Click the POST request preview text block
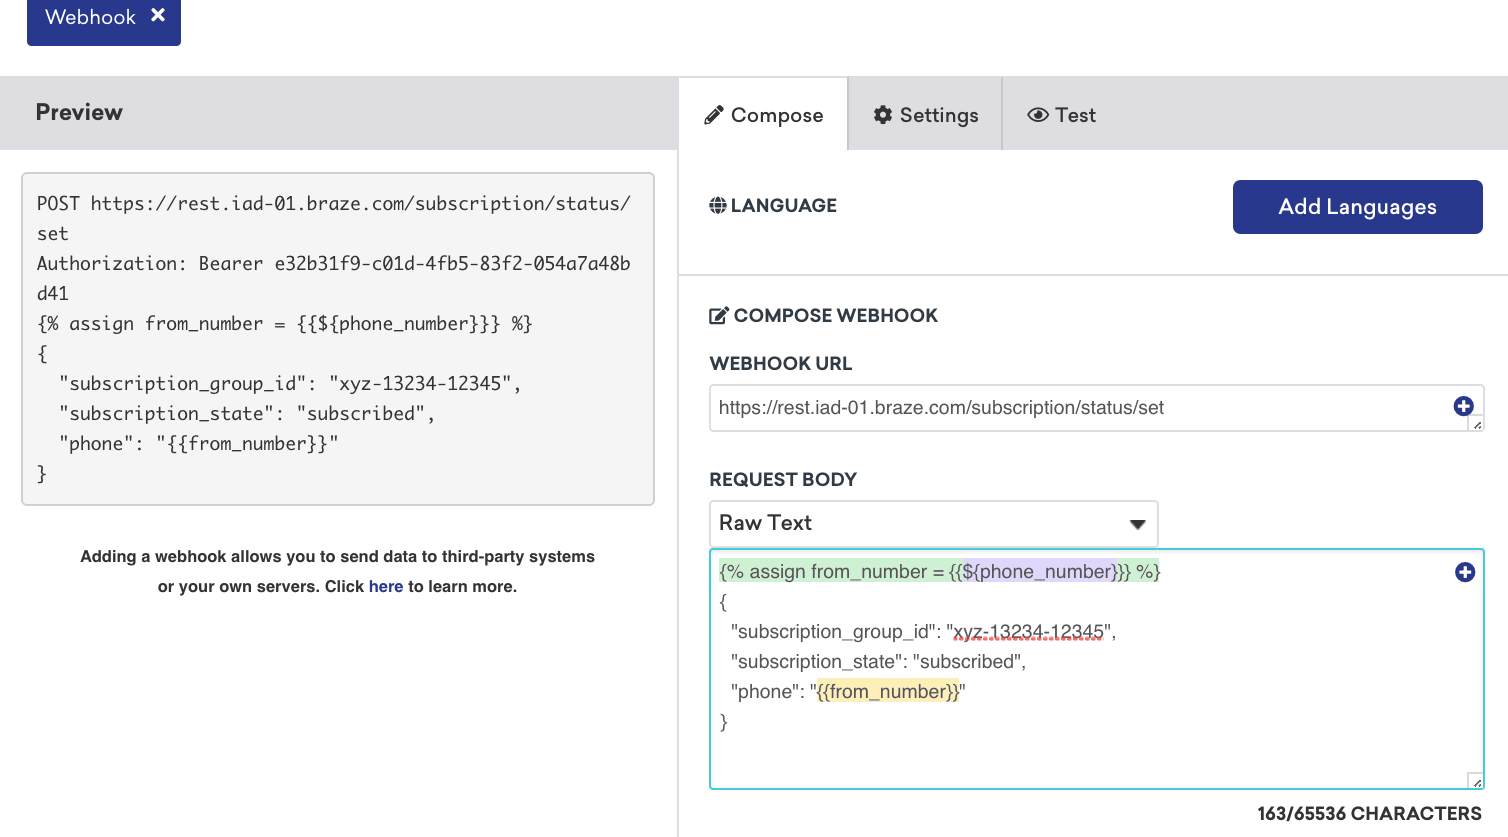Screen dimensions: 1508x837 [337, 338]
